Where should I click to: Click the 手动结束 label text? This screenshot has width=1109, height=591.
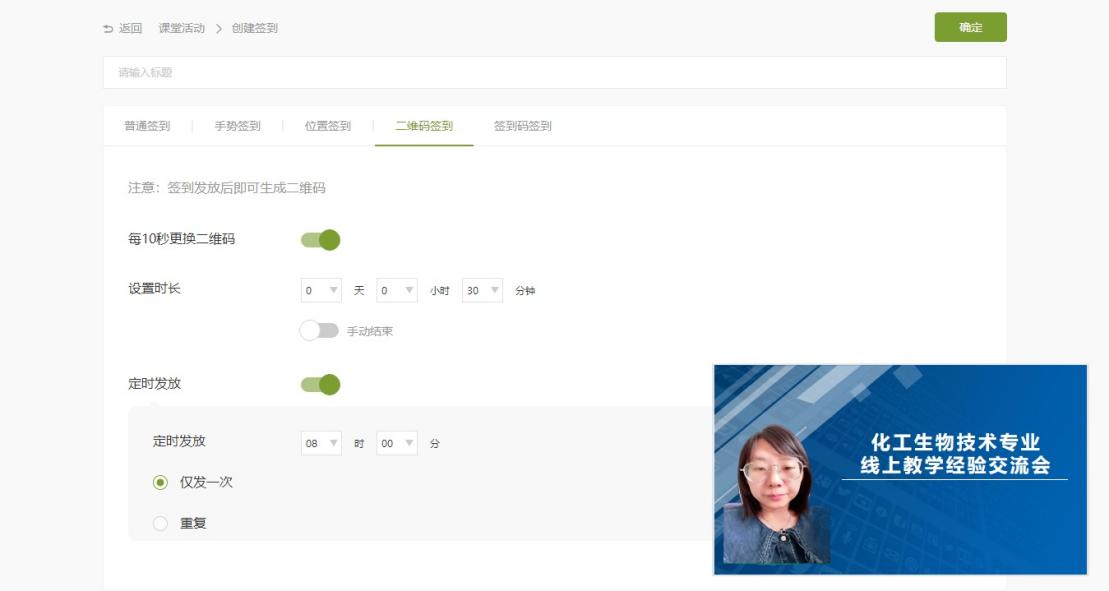(370, 331)
